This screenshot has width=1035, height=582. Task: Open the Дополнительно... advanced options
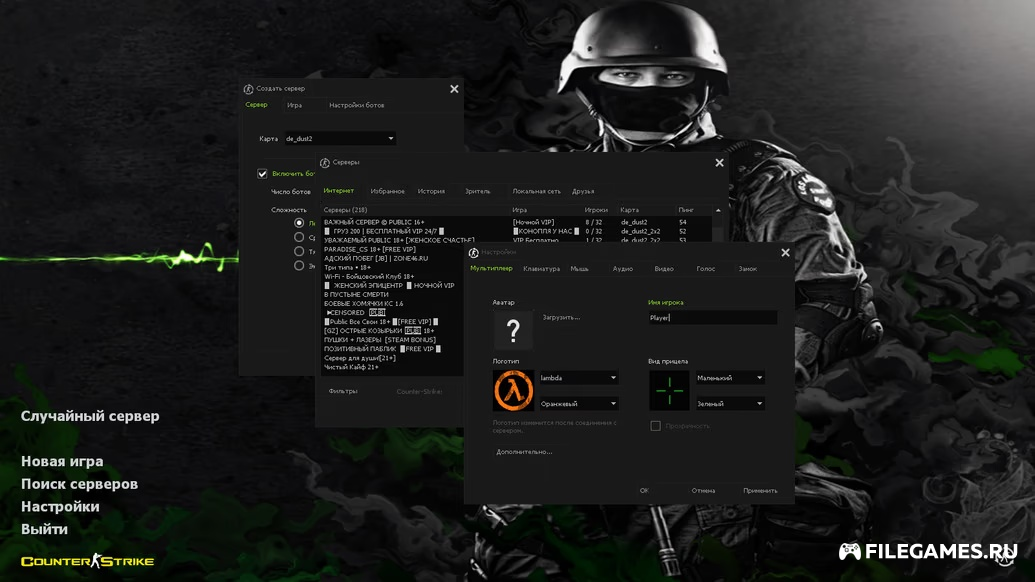(x=524, y=452)
